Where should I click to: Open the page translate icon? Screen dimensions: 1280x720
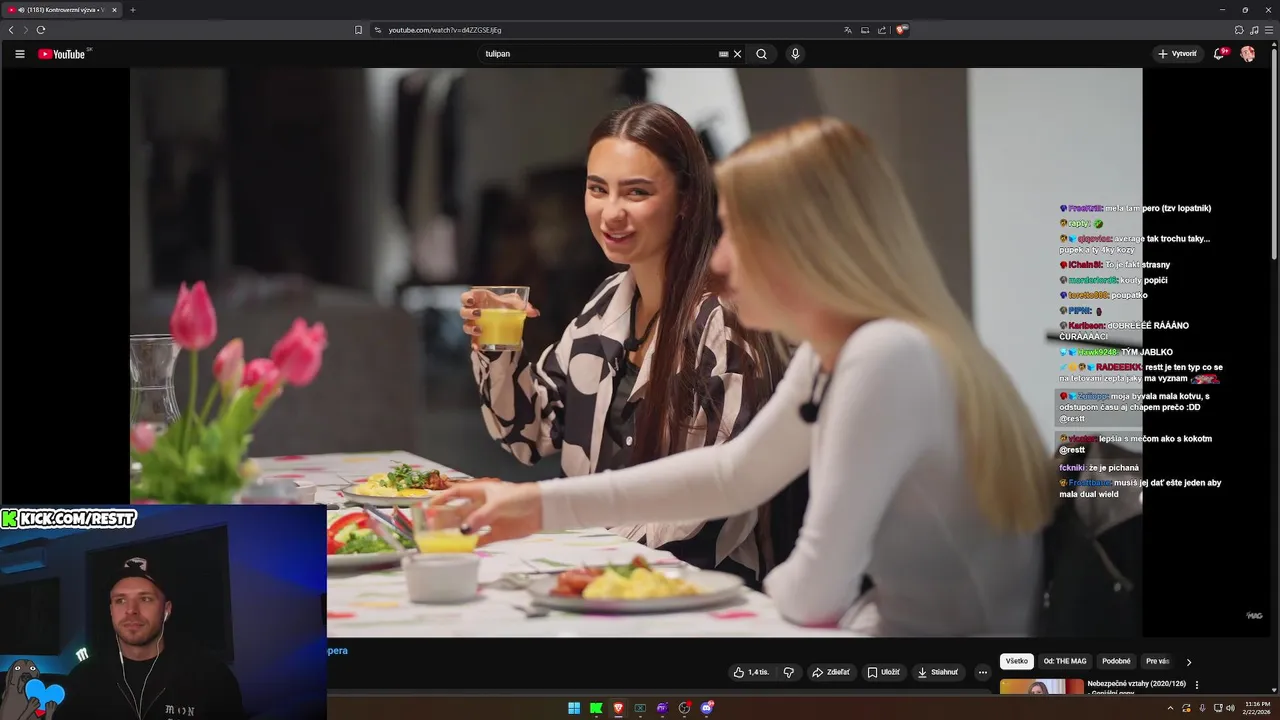(x=848, y=30)
